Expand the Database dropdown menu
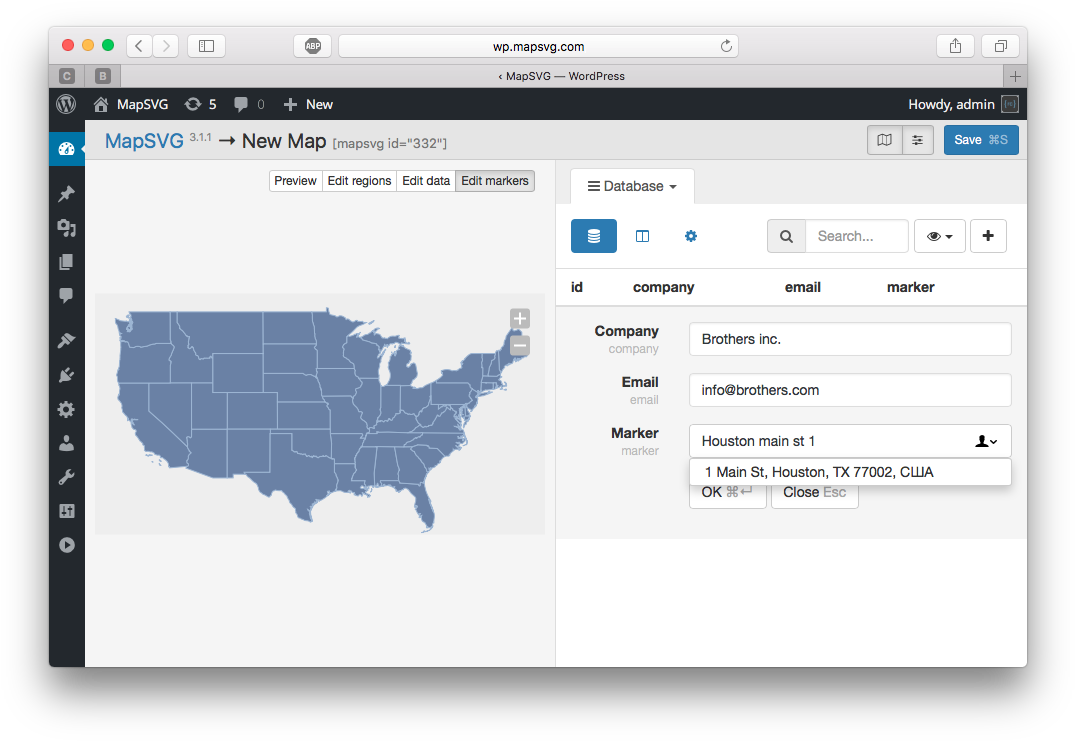Screen dimensions: 1075x741 [632, 186]
